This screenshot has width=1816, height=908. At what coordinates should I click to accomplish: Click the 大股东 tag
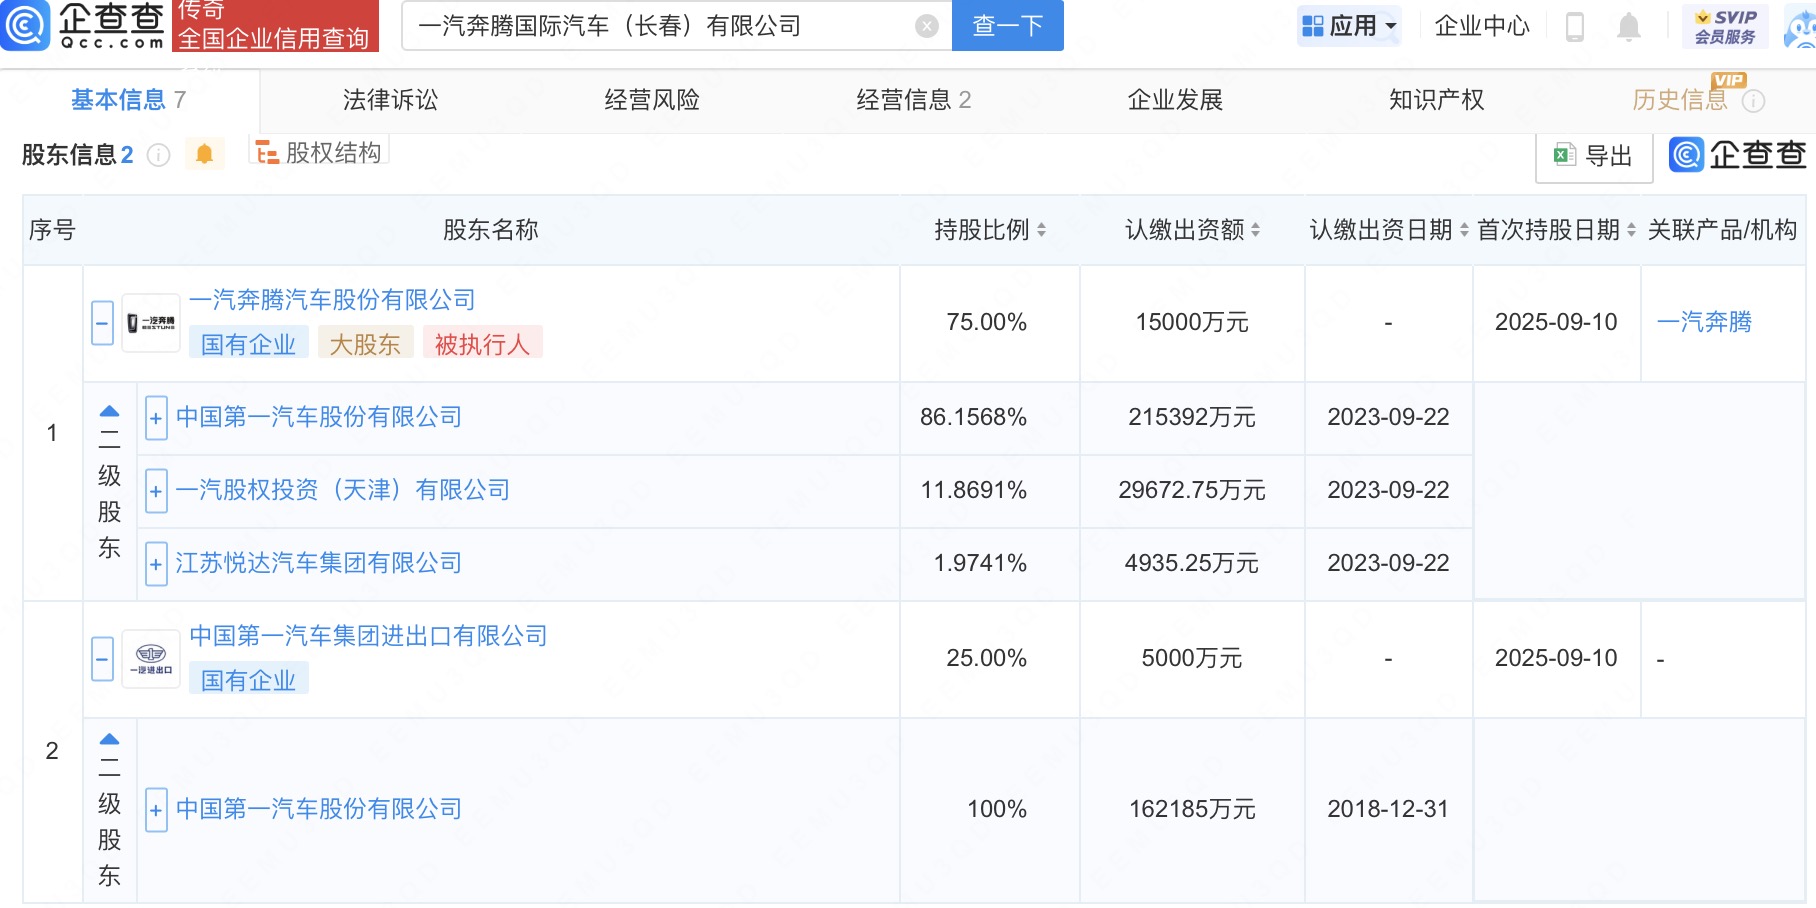365,344
